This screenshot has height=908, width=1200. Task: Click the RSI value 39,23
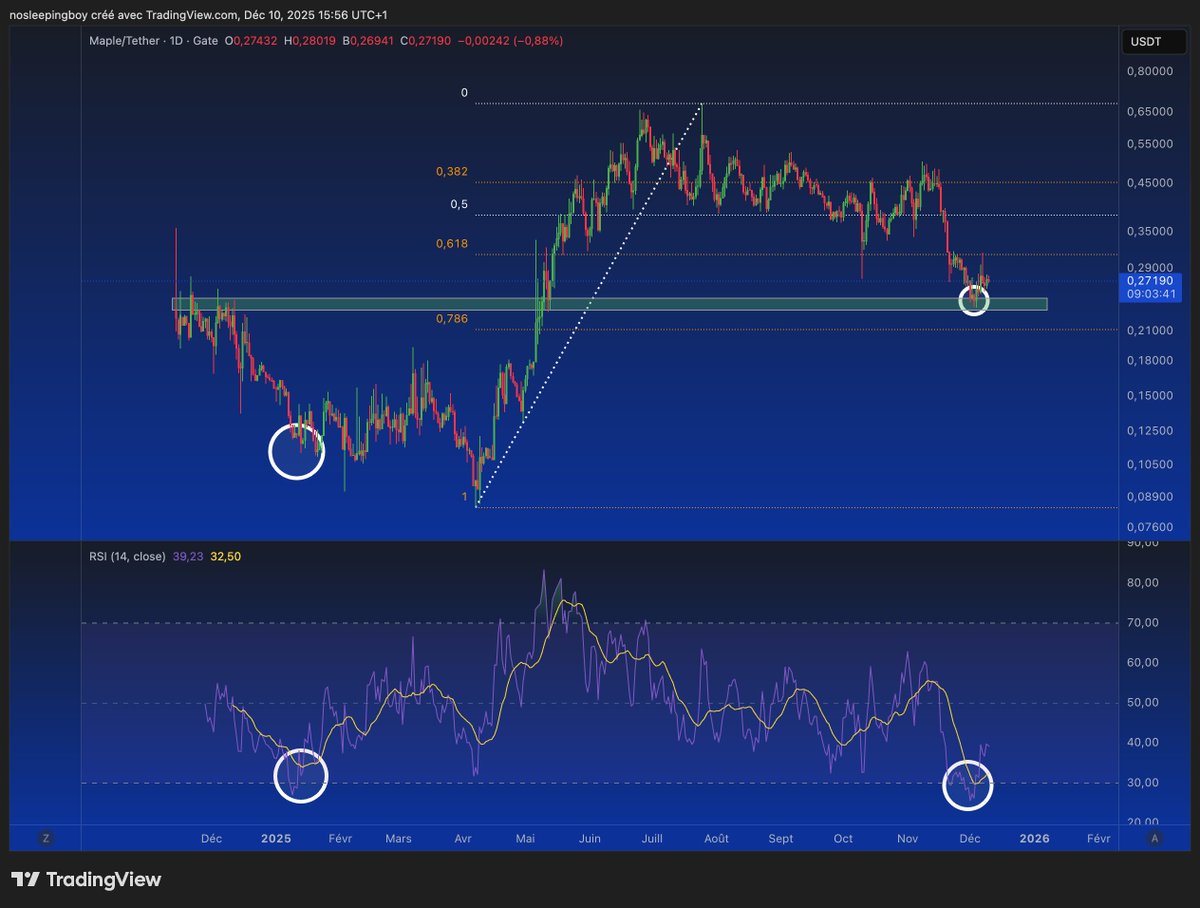187,556
